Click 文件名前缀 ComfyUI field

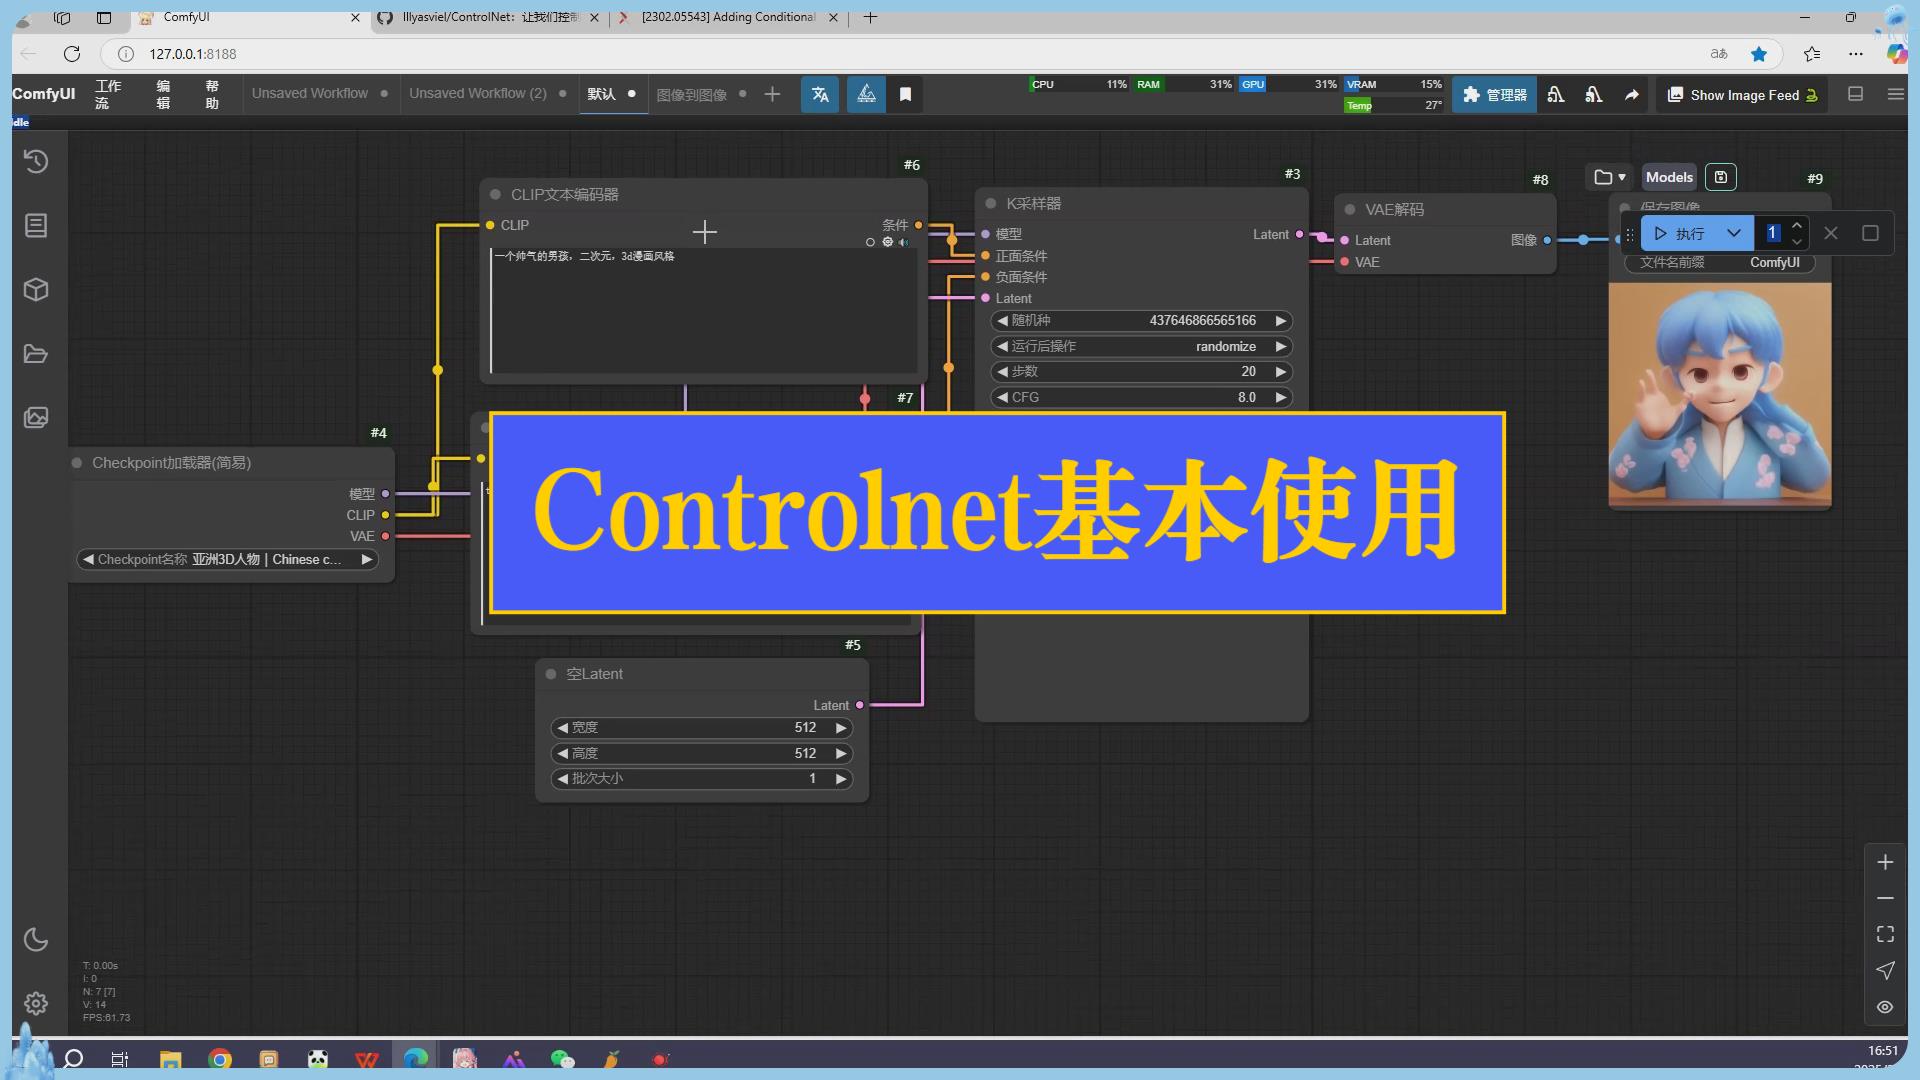coord(1720,262)
